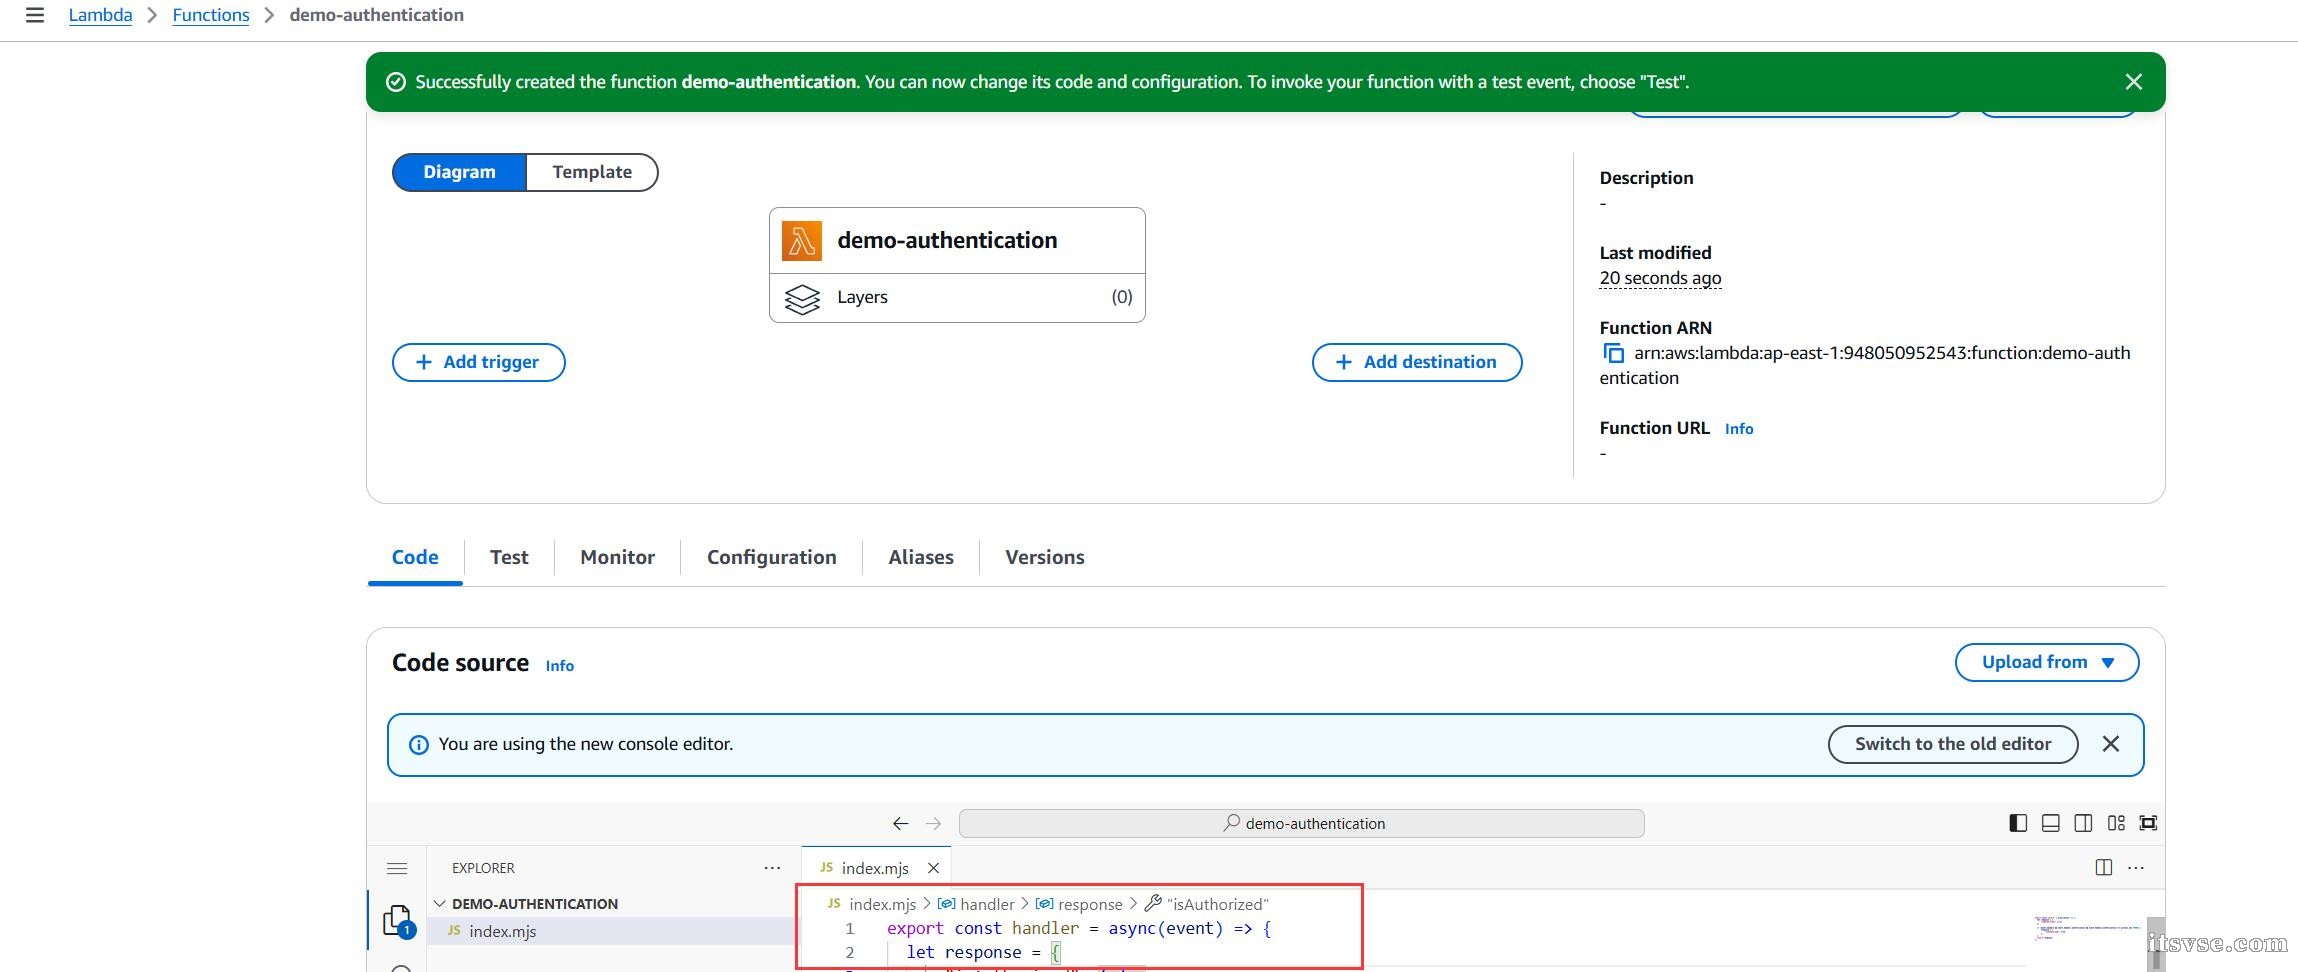Click code line 1 with export const handler
This screenshot has width=2298, height=972.
tap(1078, 928)
